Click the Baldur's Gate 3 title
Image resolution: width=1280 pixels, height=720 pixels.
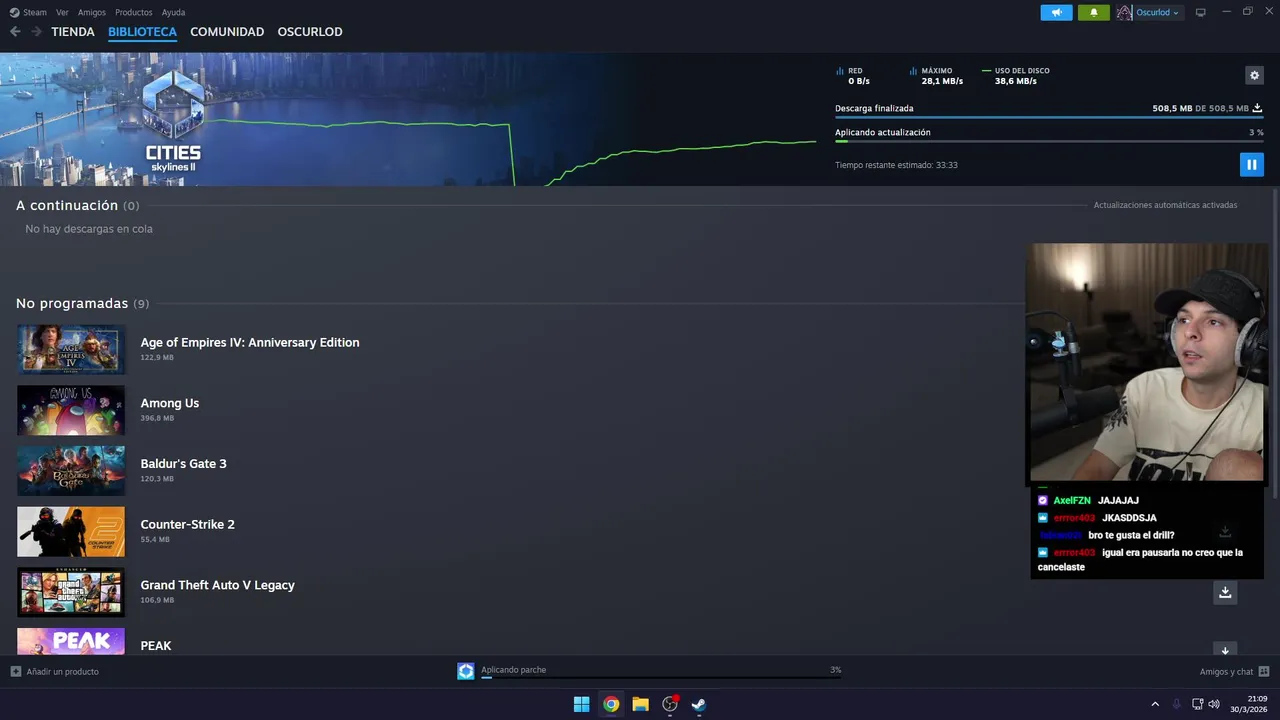[184, 464]
